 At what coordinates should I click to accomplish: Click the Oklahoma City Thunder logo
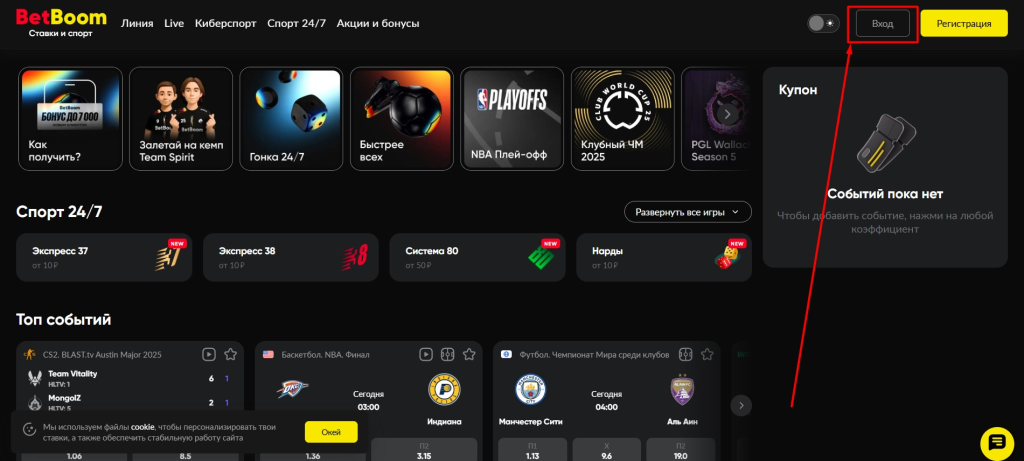pos(291,390)
